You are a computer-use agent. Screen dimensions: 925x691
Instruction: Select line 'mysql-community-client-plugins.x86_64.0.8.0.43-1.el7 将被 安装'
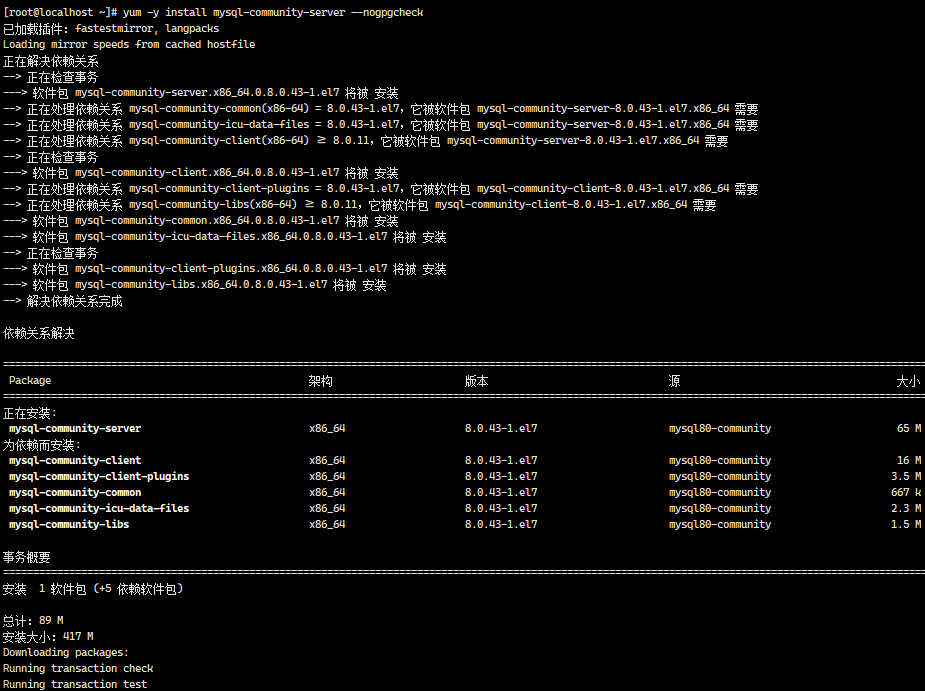pyautogui.click(x=225, y=268)
